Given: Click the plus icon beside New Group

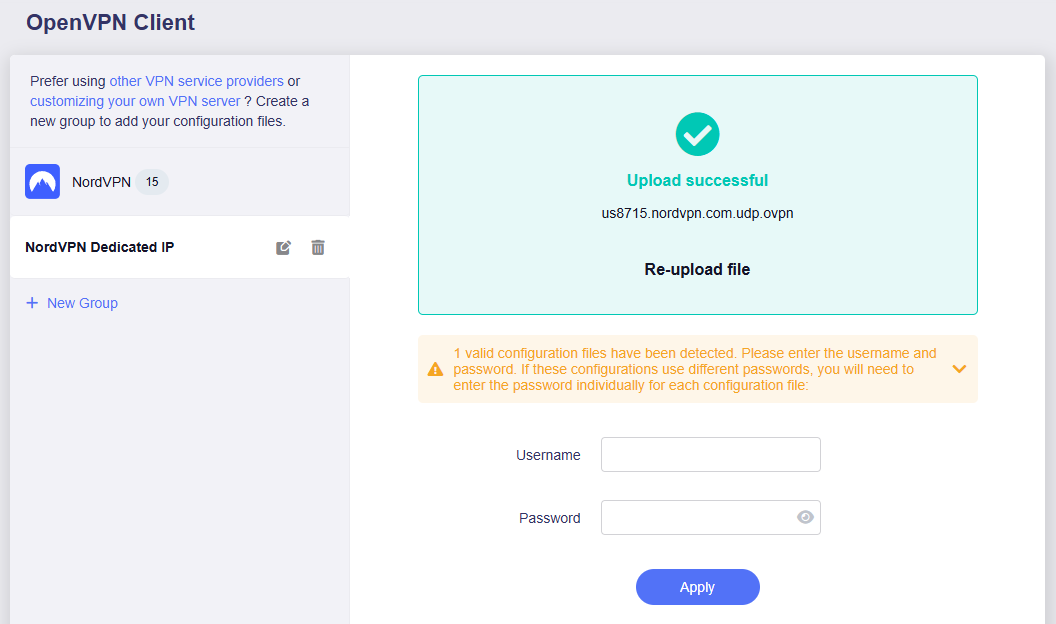Looking at the screenshot, I should tap(32, 303).
